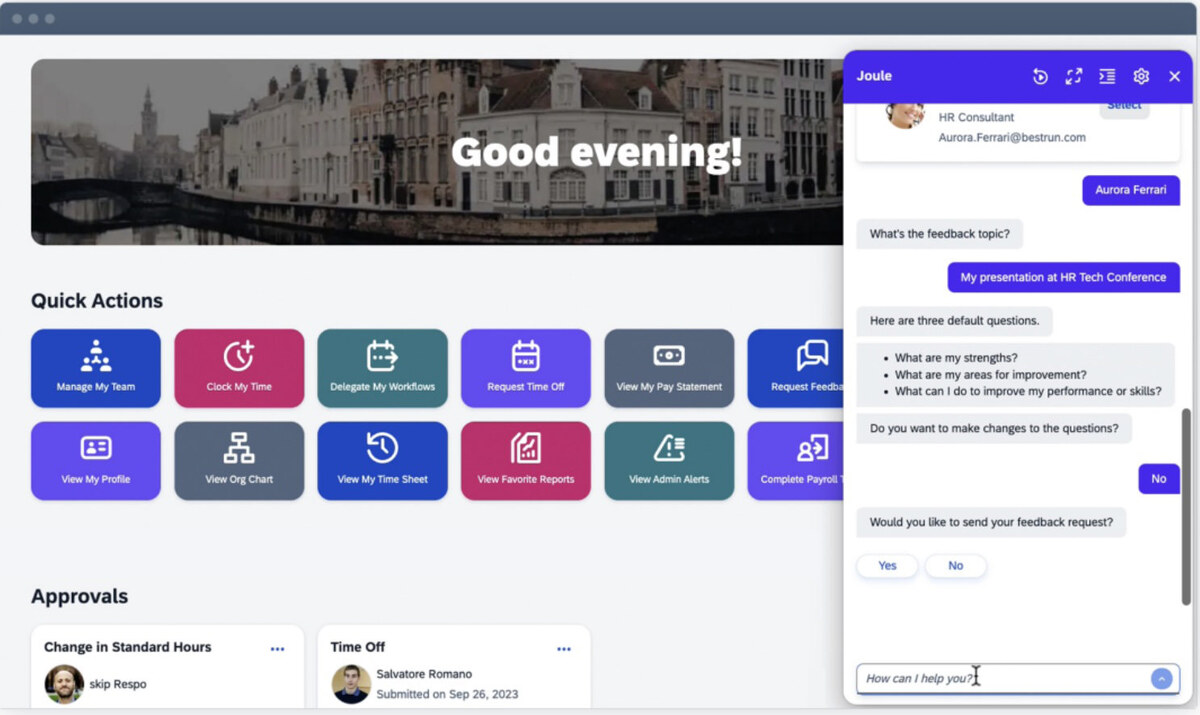This screenshot has width=1200, height=715.
Task: Open View My Pay Statement tile
Action: pyautogui.click(x=669, y=368)
